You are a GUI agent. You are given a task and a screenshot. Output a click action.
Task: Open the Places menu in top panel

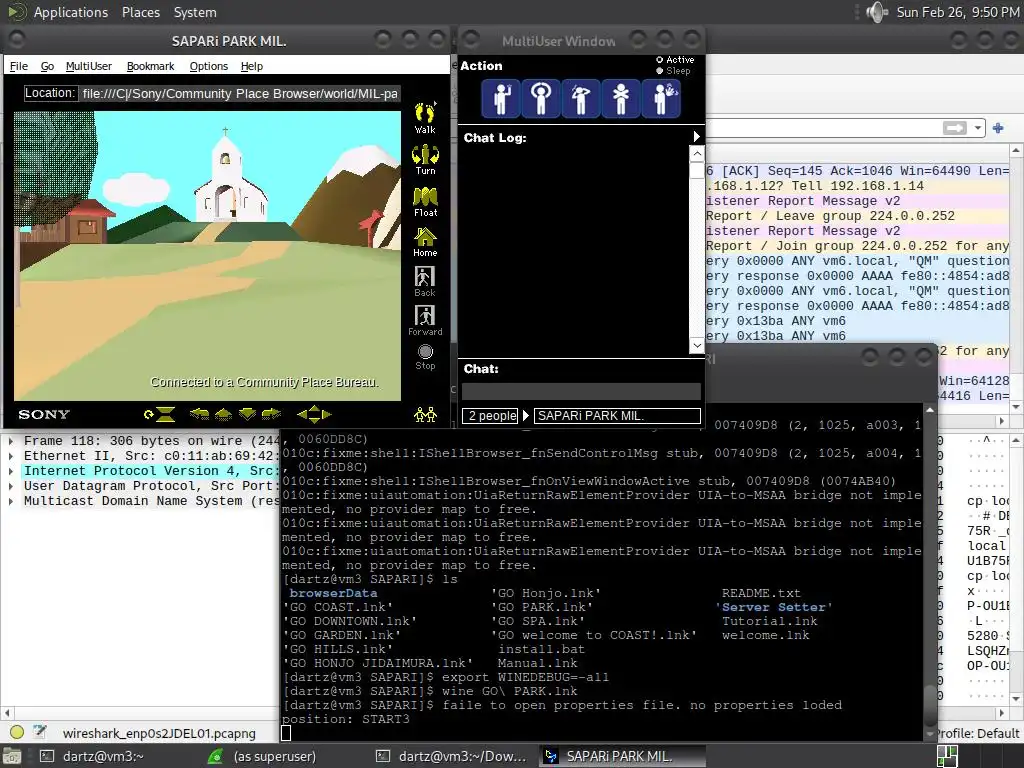click(140, 12)
